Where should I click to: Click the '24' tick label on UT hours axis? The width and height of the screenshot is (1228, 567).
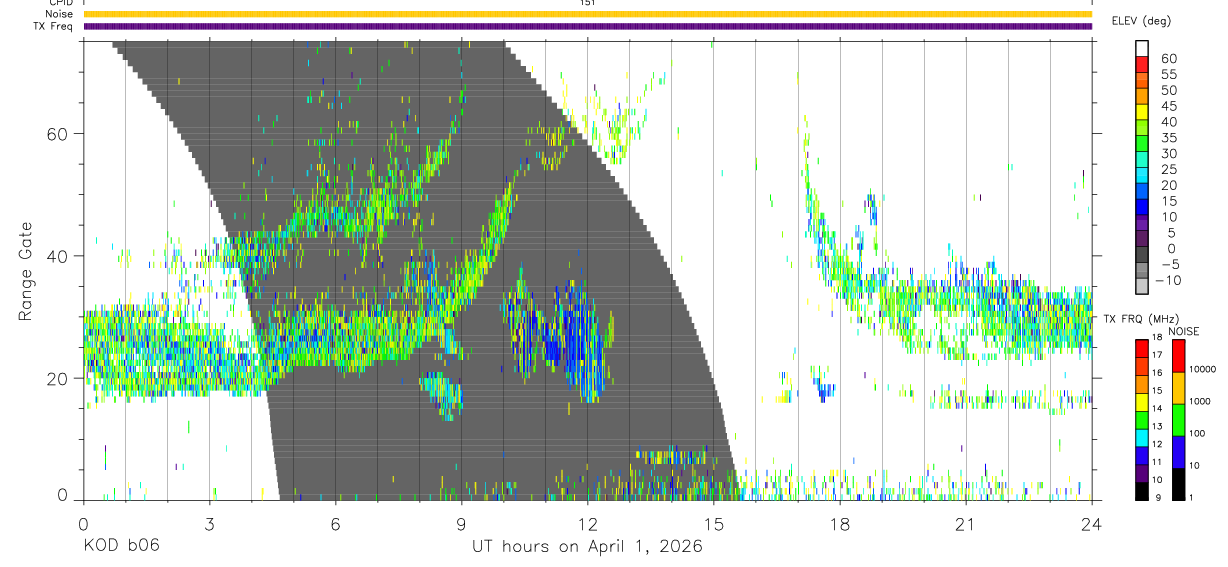[x=1091, y=523]
